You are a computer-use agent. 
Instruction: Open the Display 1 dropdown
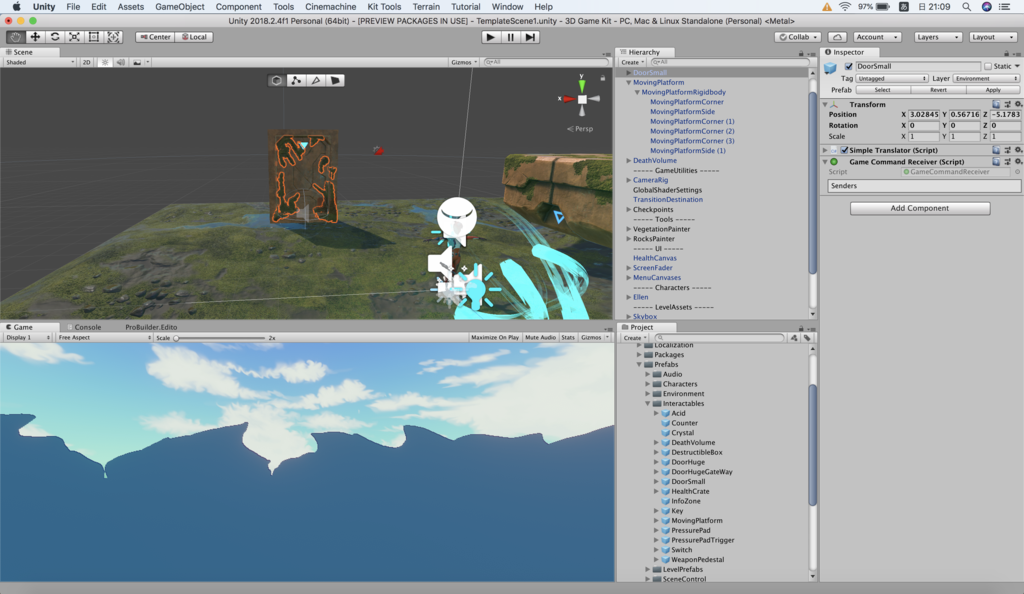(x=27, y=337)
